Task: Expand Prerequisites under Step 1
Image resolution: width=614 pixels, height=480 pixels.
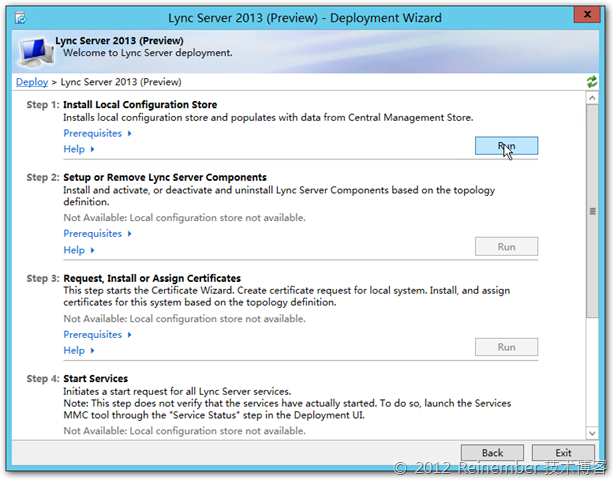Action: [97, 134]
